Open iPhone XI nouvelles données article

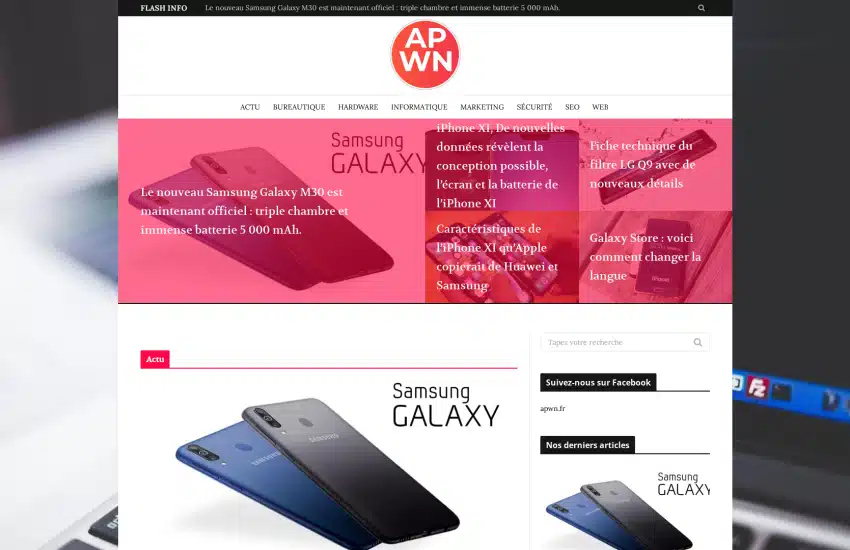[500, 166]
